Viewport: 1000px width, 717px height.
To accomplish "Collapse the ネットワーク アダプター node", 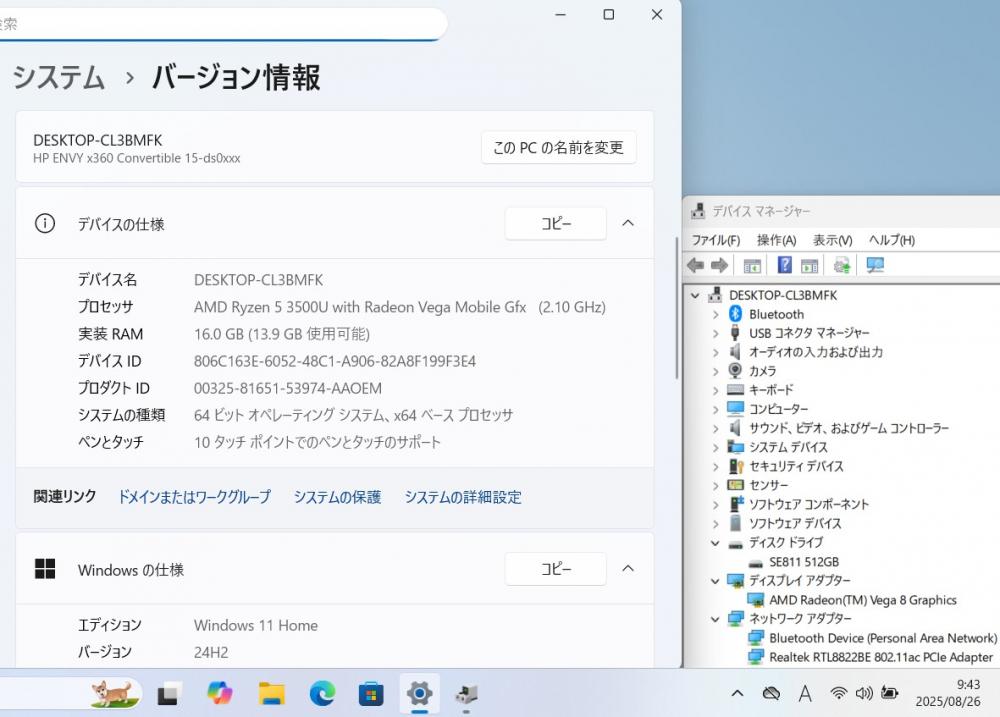I will 715,619.
